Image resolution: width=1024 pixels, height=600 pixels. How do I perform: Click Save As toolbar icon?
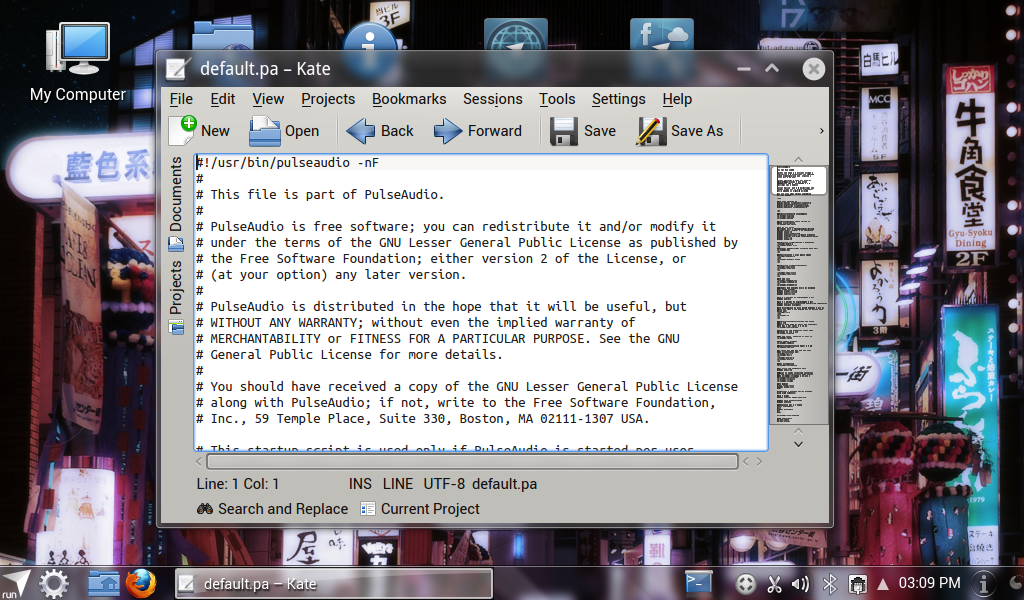pos(680,131)
